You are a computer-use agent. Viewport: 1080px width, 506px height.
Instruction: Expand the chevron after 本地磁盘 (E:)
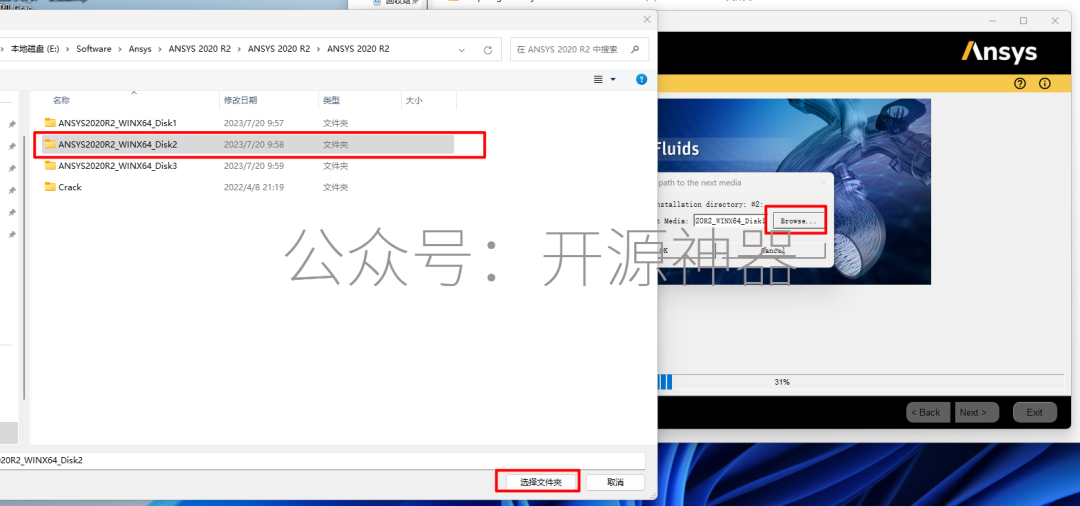(x=68, y=49)
